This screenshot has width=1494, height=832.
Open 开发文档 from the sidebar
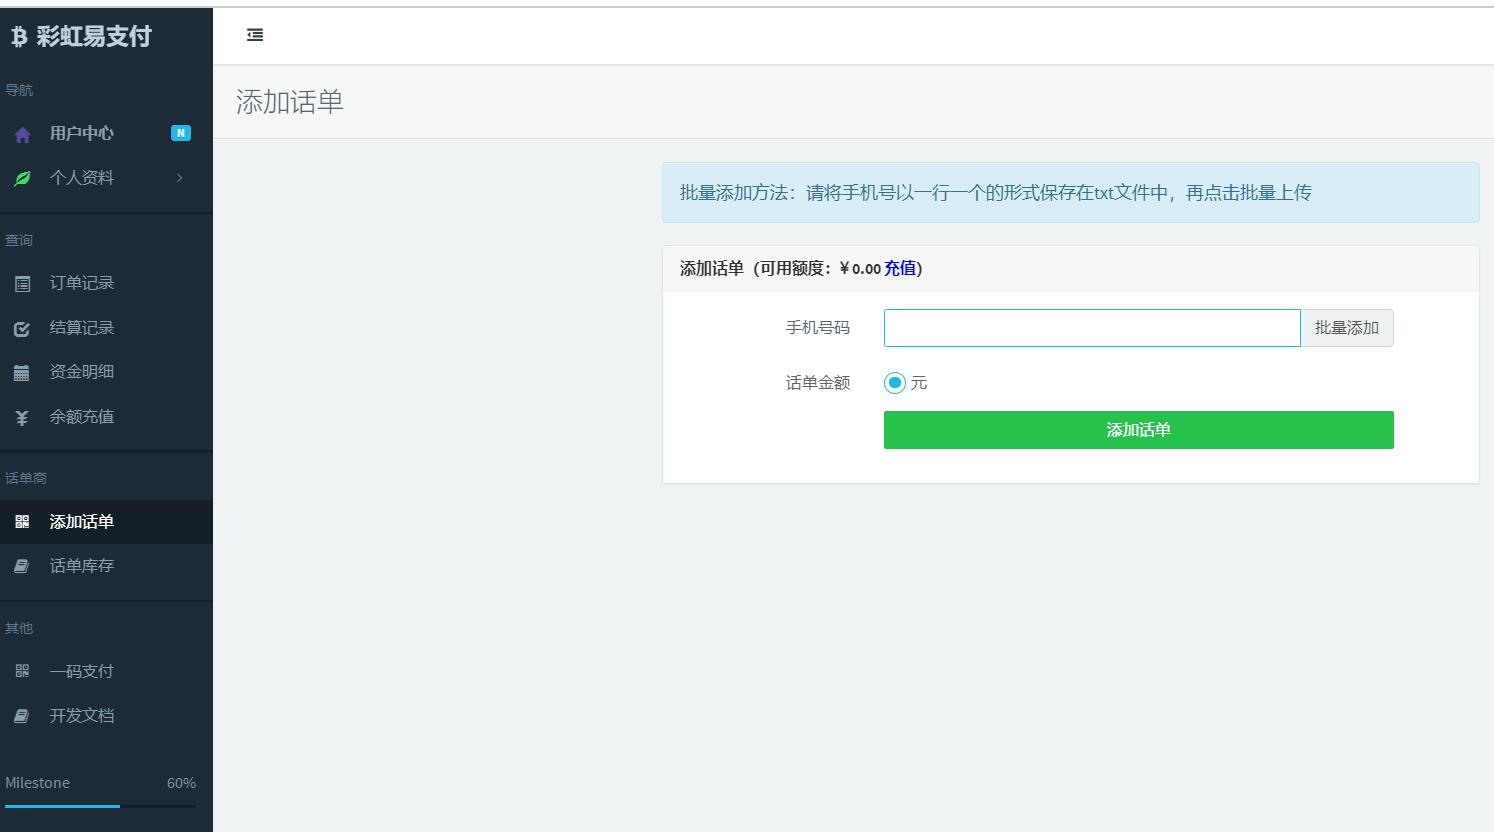(x=106, y=716)
